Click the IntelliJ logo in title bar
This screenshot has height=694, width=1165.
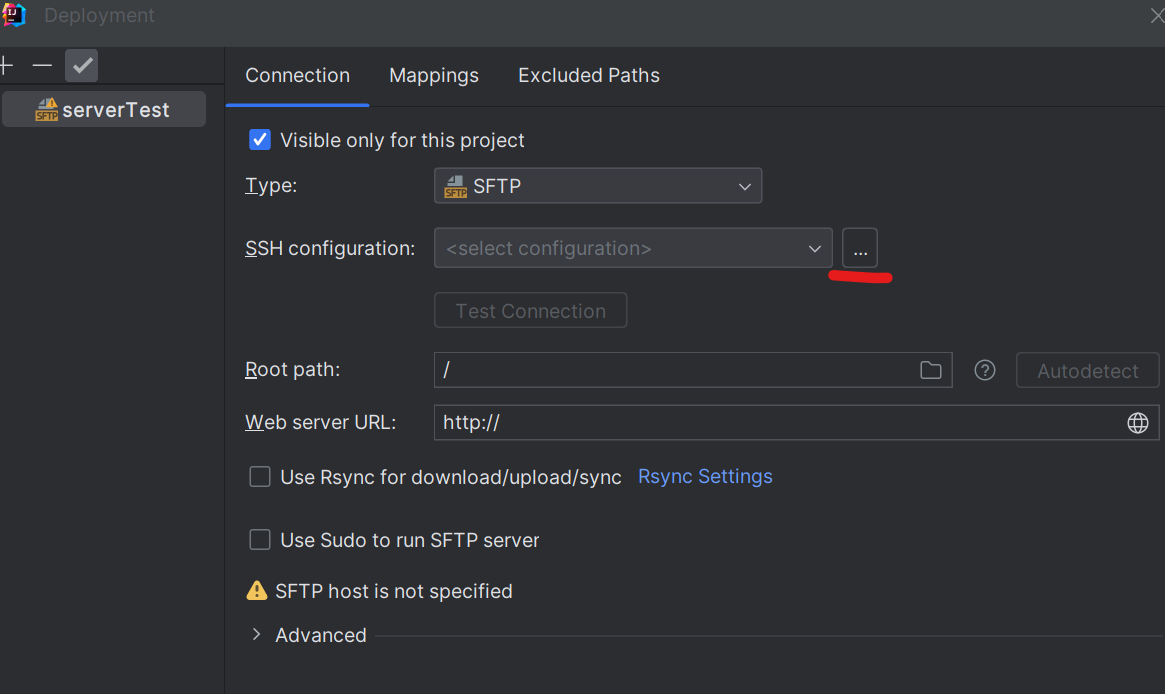(14, 15)
